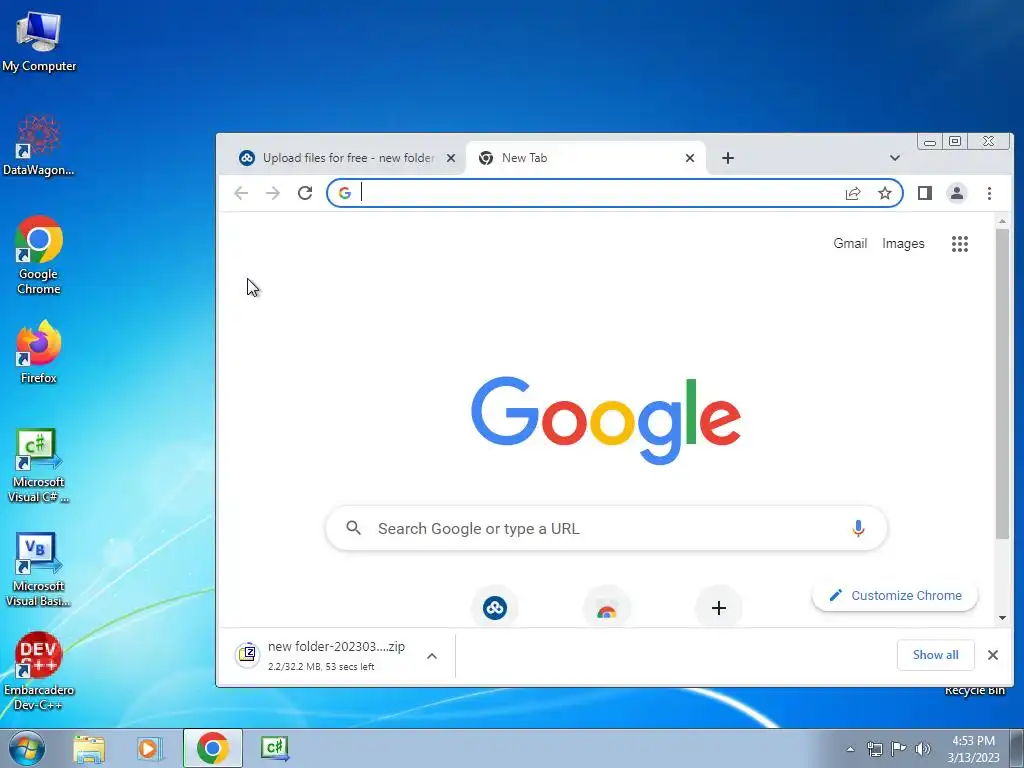Click the zip file icon in downloads bar
This screenshot has width=1024, height=768.
pyautogui.click(x=248, y=654)
